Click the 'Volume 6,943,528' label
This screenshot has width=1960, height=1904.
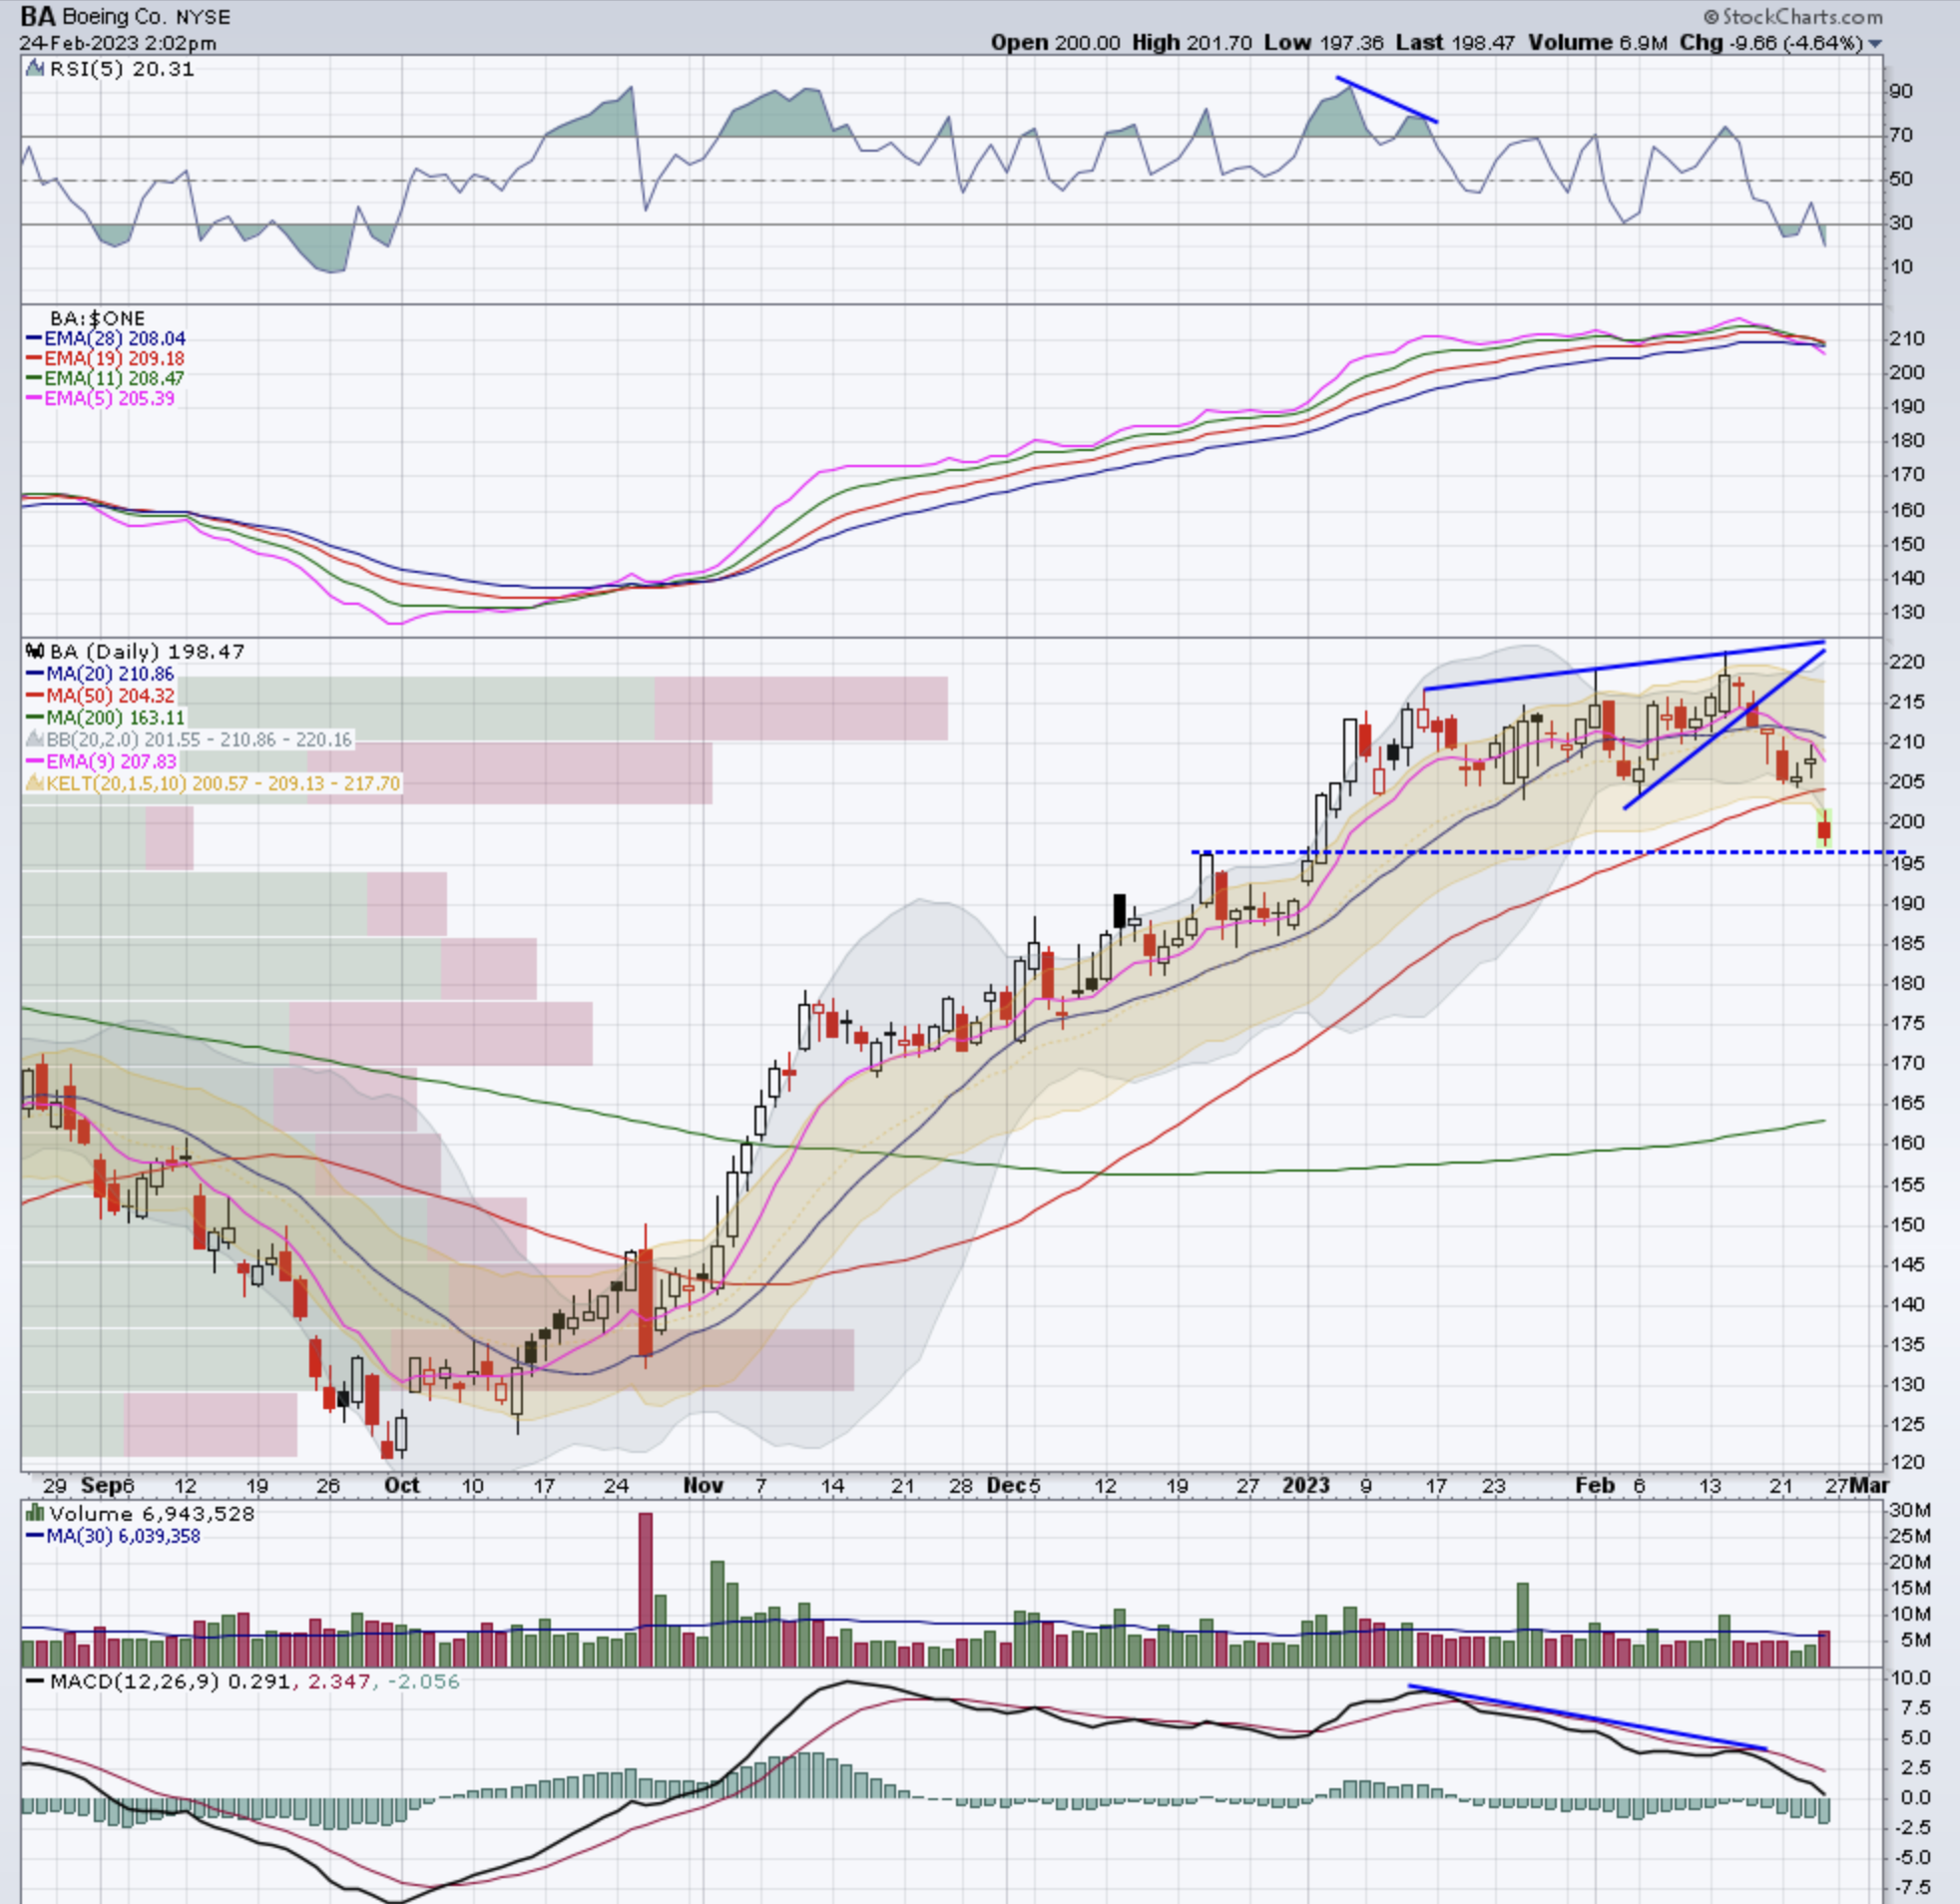152,1514
